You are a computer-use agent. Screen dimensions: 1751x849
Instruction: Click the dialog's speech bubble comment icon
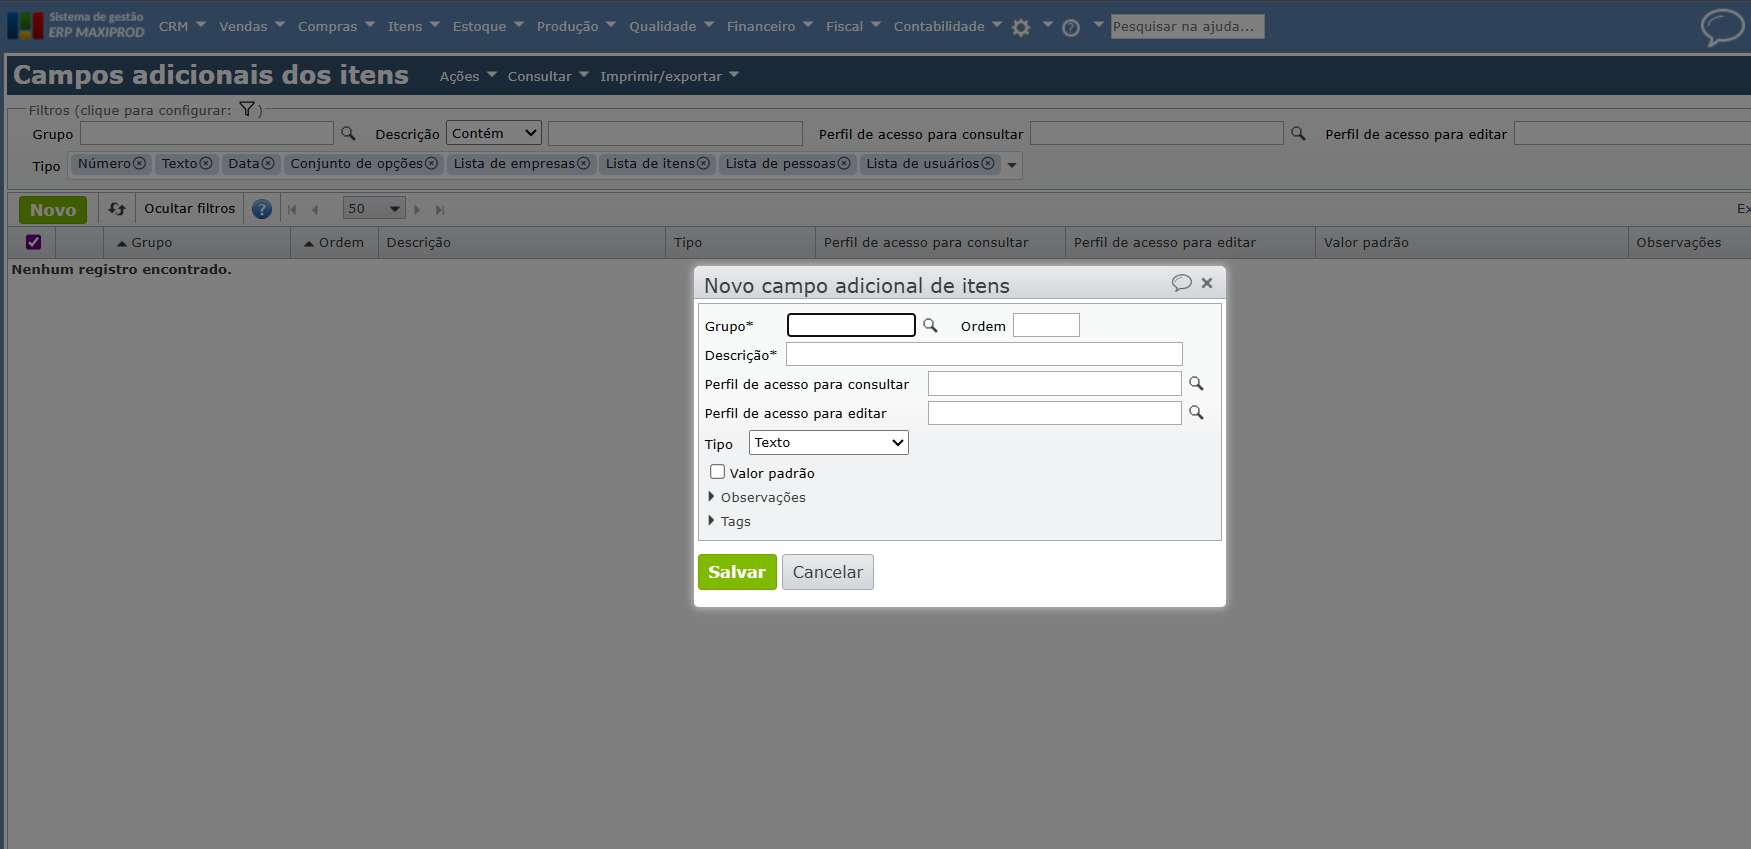[x=1181, y=283]
